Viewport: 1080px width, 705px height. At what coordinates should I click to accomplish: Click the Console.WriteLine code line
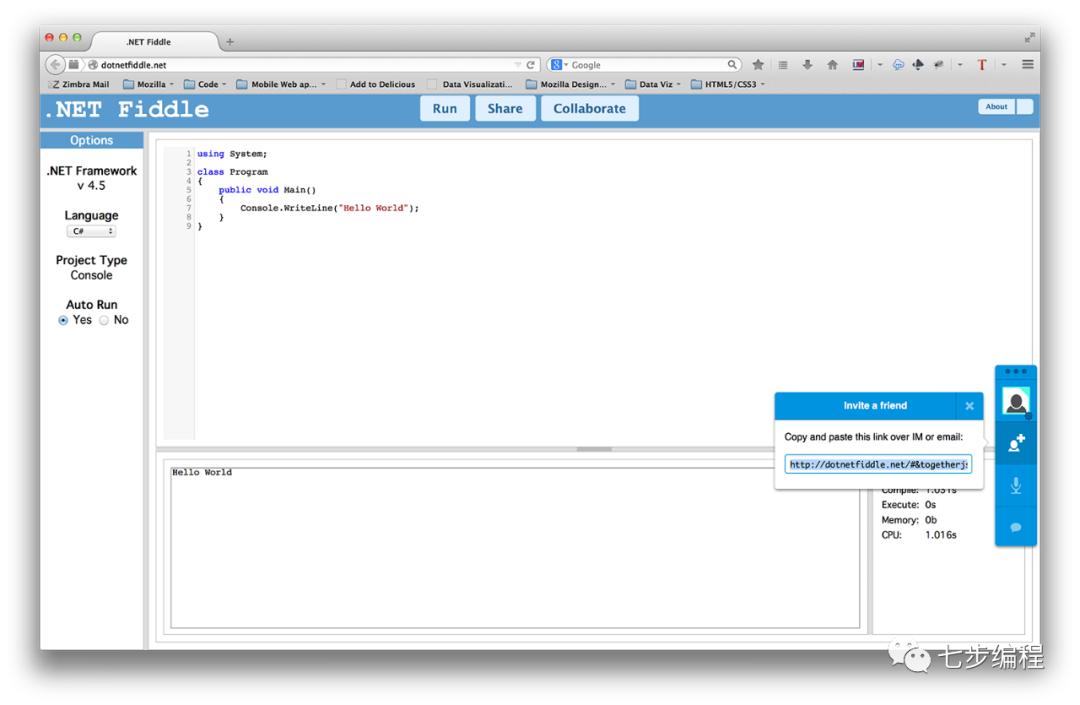(x=329, y=208)
